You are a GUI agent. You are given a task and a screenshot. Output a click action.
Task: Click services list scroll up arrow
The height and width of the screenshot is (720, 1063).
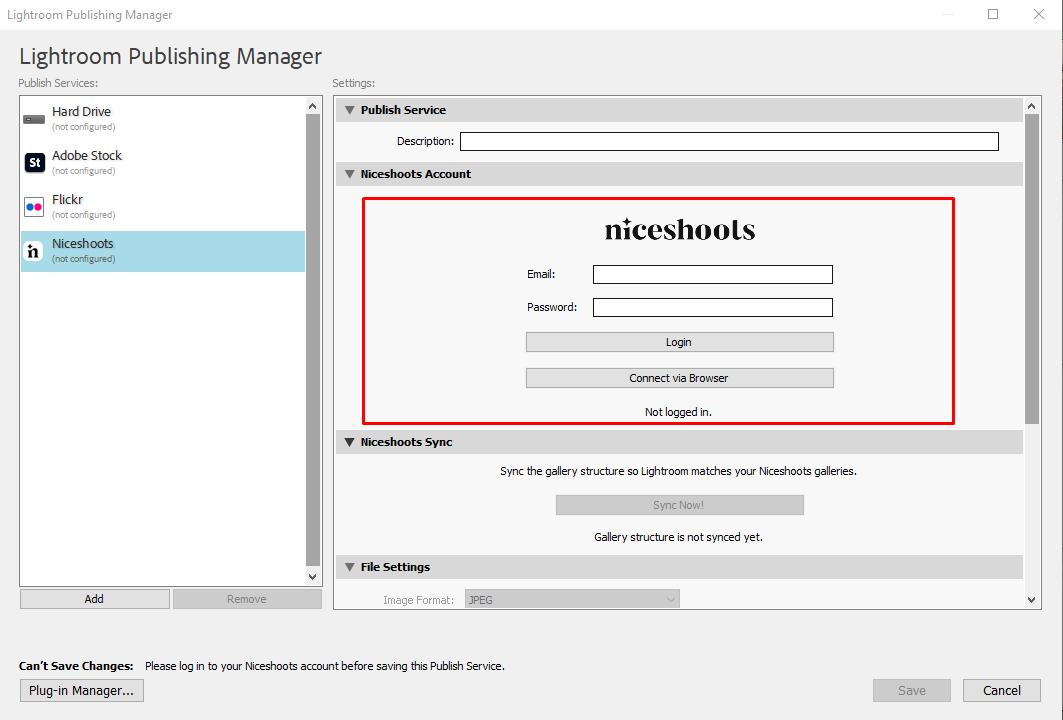(313, 106)
